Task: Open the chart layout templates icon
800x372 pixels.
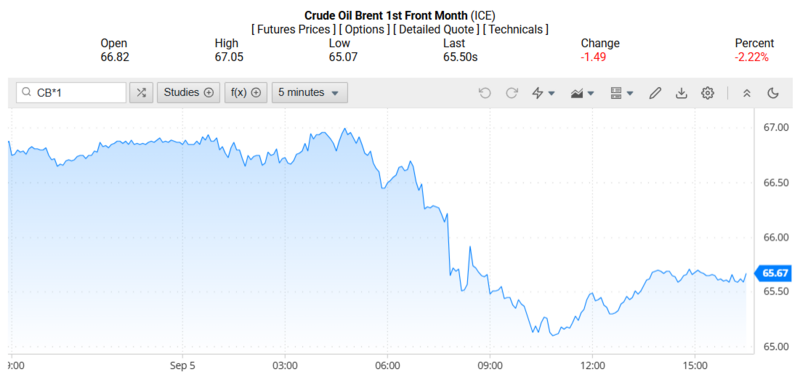Action: pyautogui.click(x=616, y=93)
